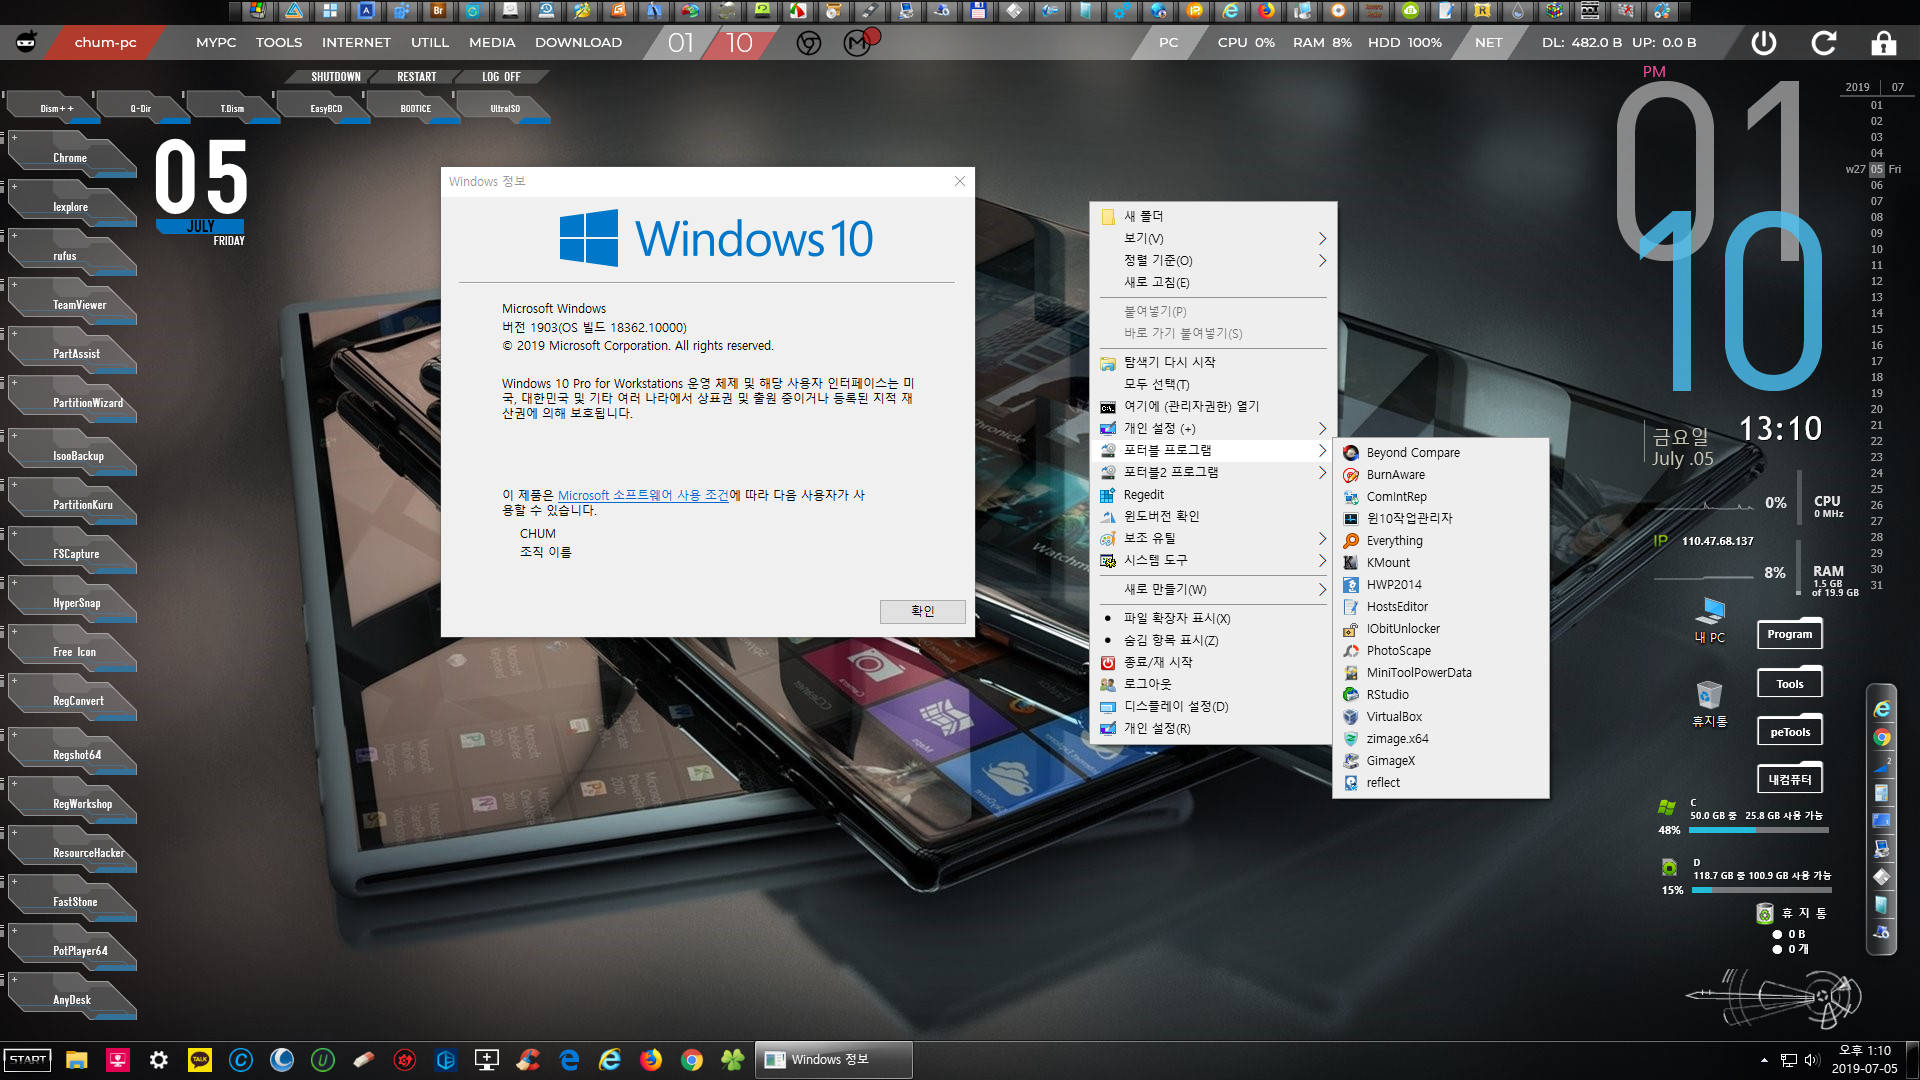Toggle 숨김 항목 표시(Z) option
1920x1080 pixels.
coord(1213,640)
